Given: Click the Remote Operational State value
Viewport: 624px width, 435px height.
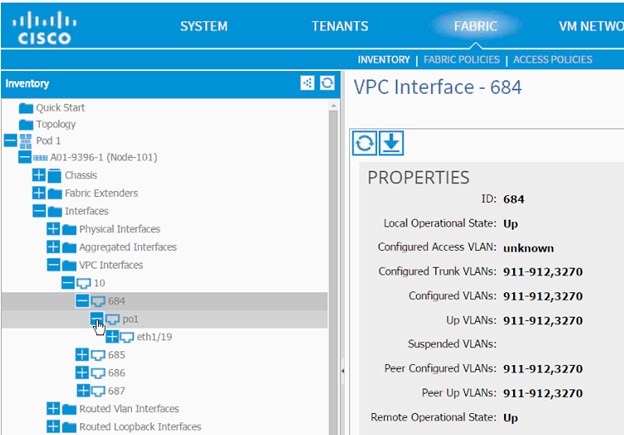Looking at the screenshot, I should [511, 418].
